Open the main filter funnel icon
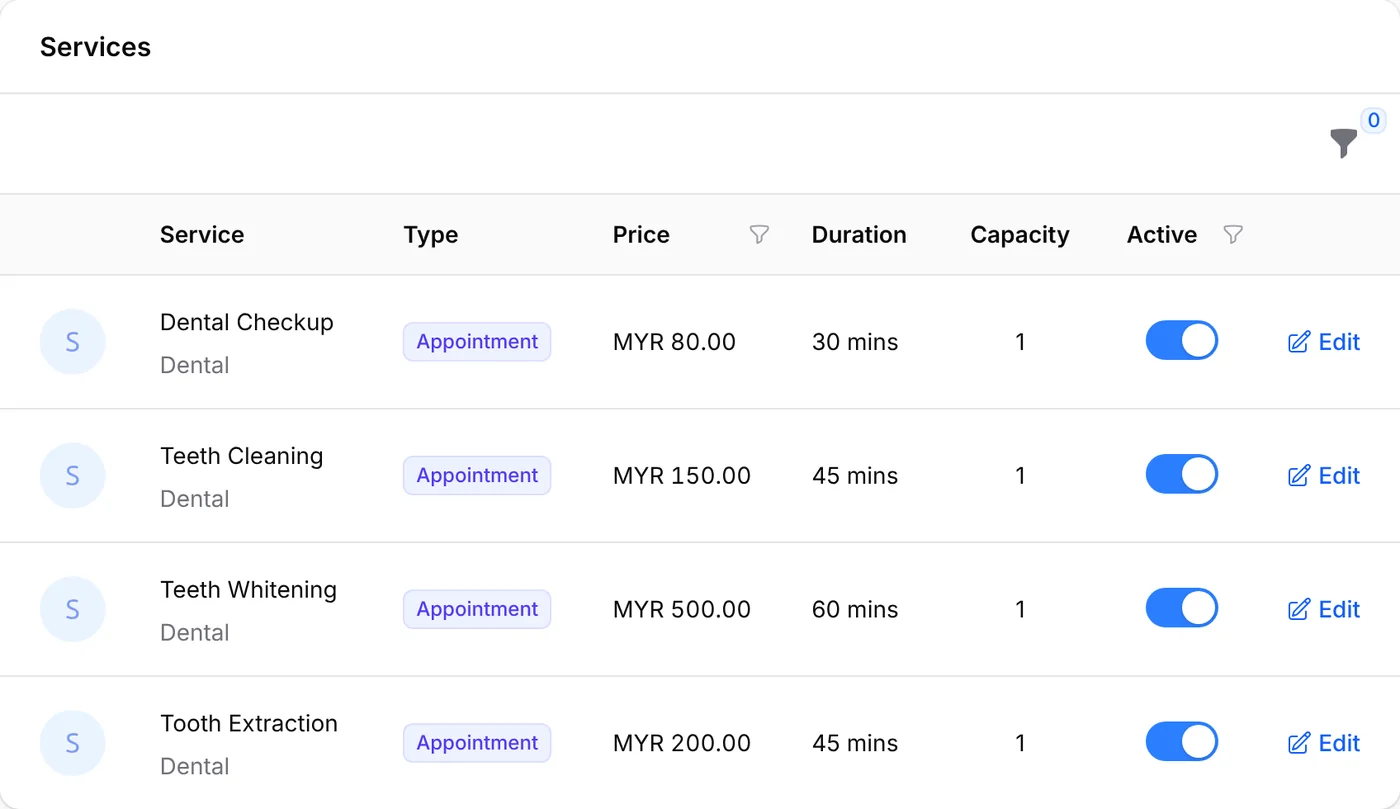This screenshot has width=1400, height=809. [x=1344, y=143]
